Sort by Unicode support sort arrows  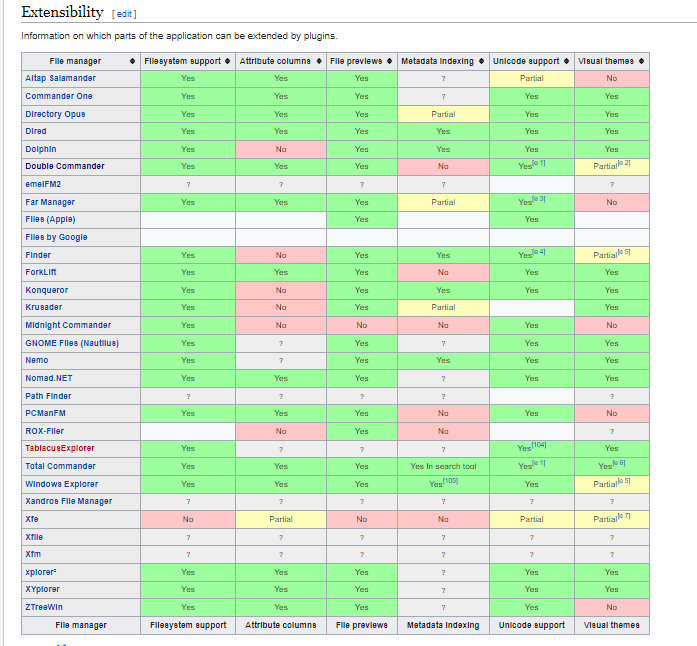click(566, 61)
